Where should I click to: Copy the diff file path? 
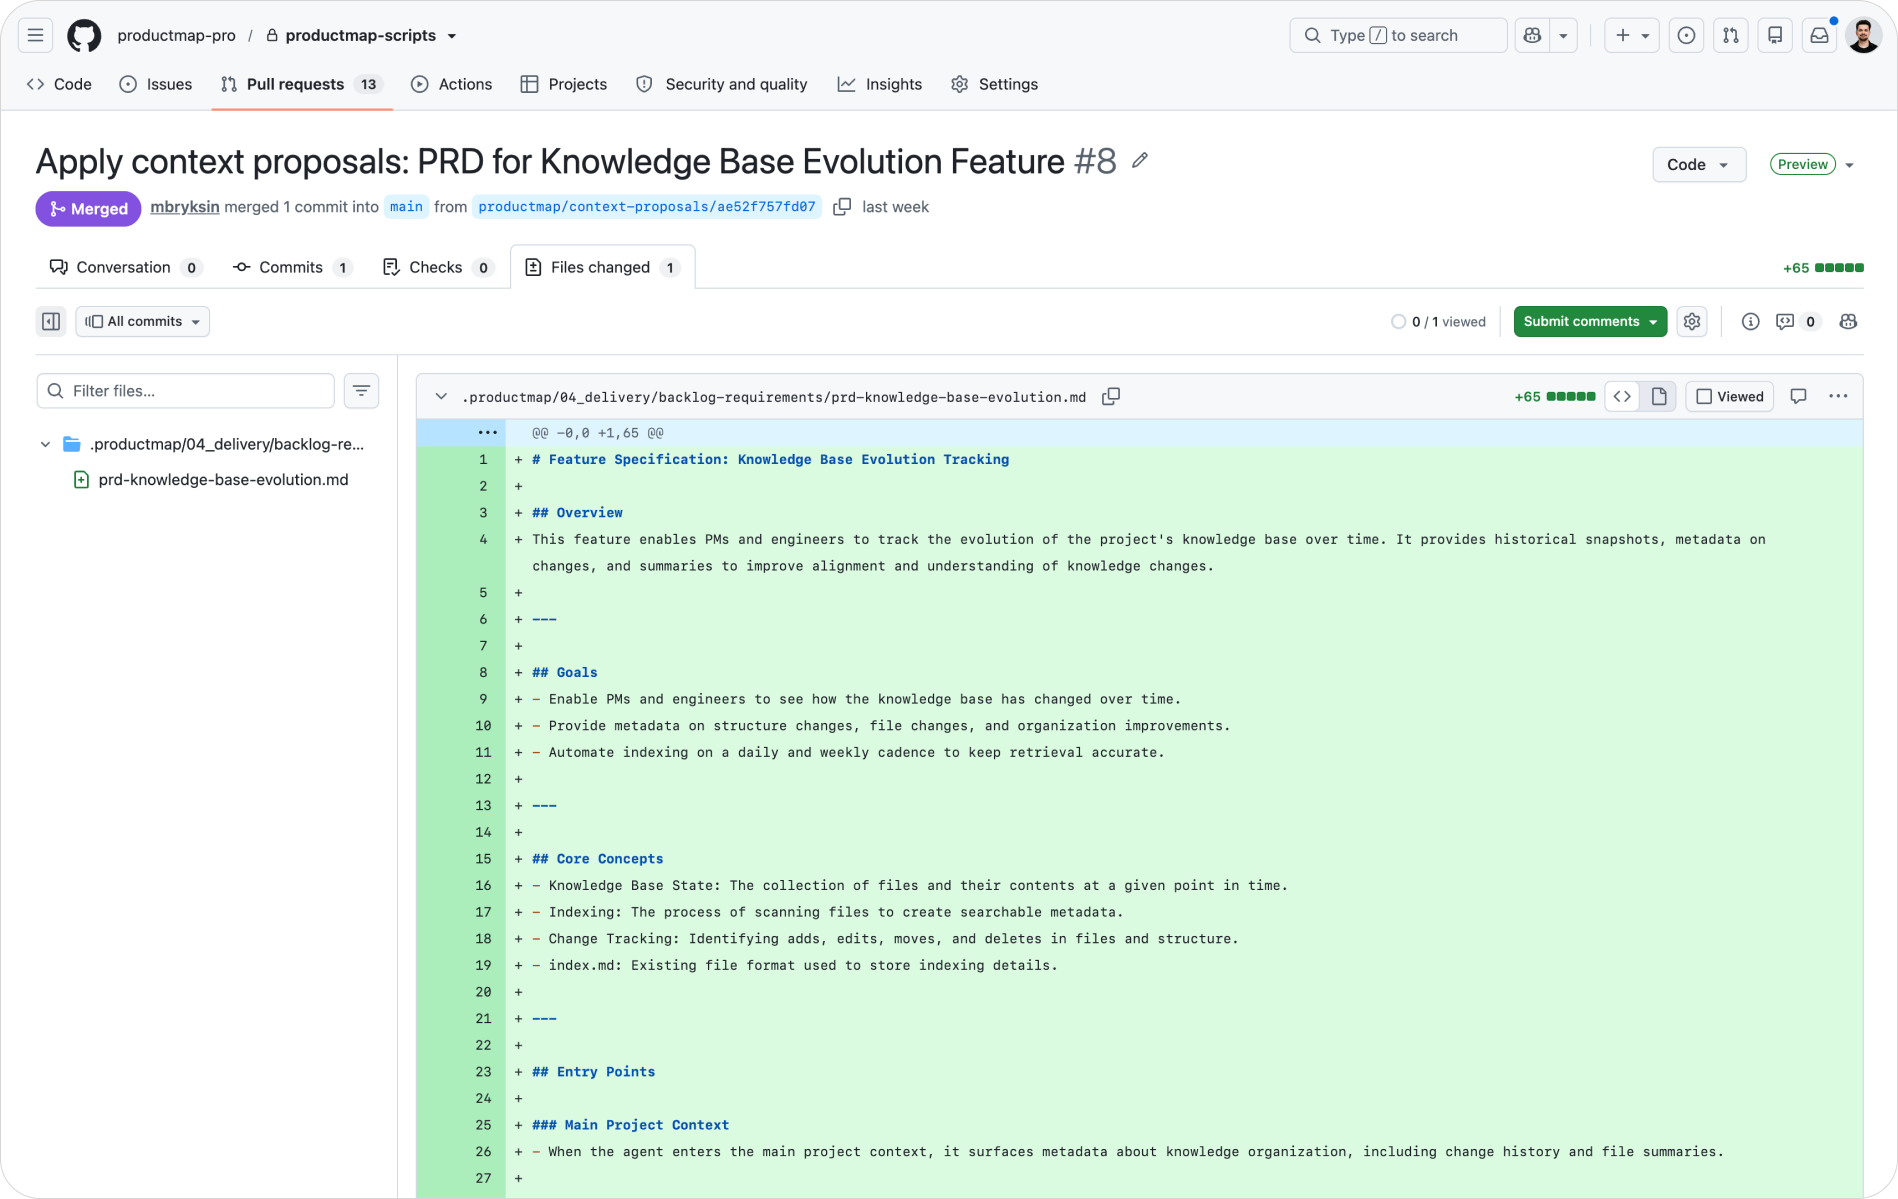click(1110, 397)
